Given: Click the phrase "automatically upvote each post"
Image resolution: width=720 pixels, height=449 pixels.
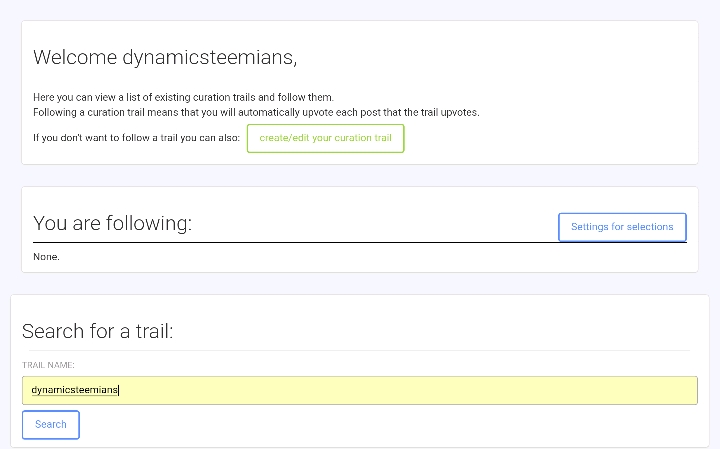Looking at the screenshot, I should (309, 112).
